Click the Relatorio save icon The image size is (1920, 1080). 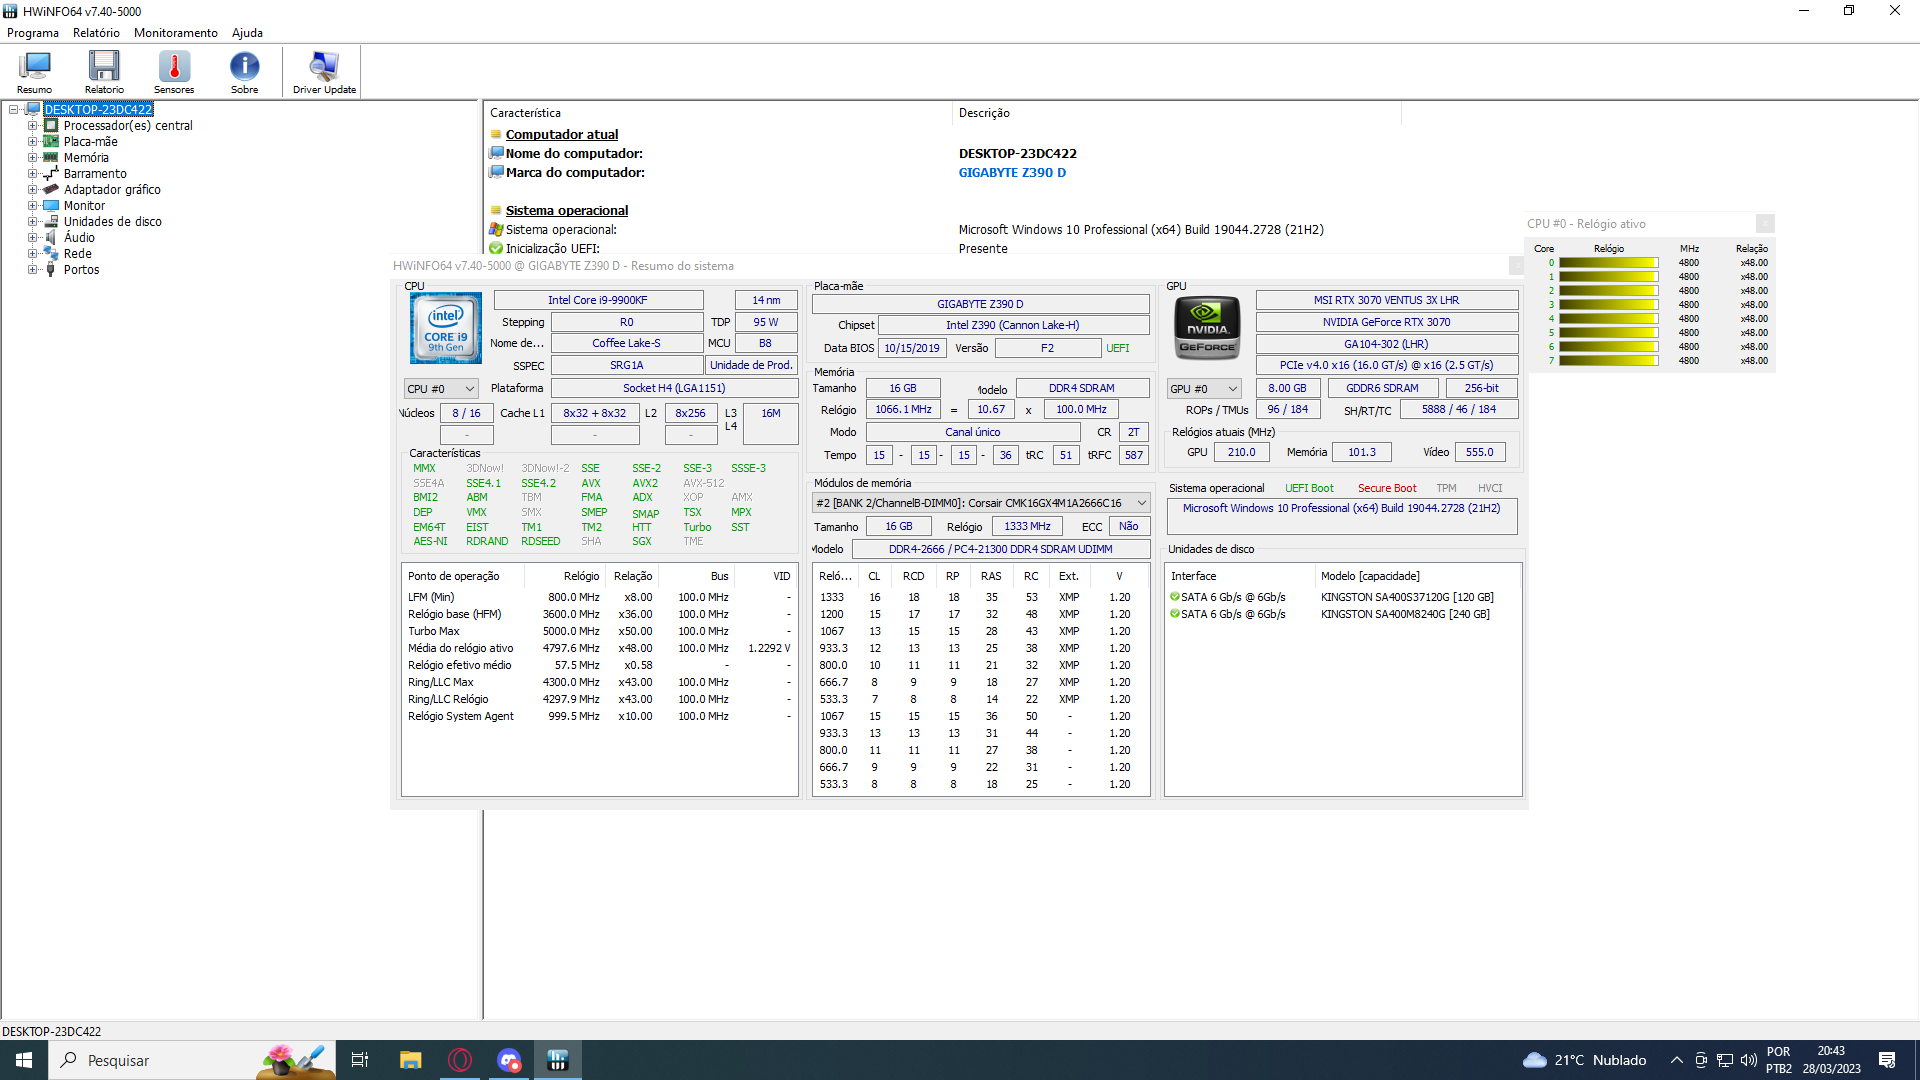point(104,72)
